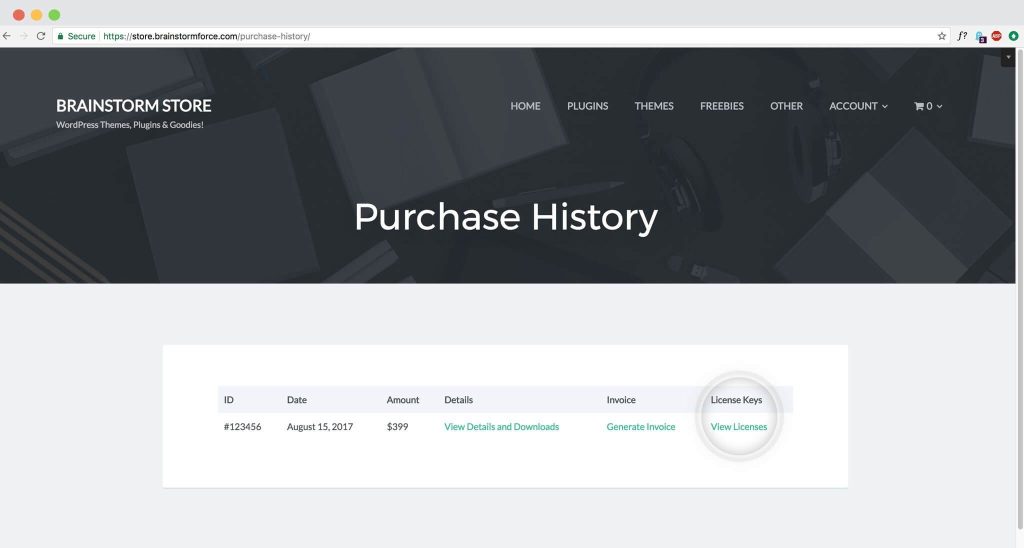Reload the page with refresh icon
This screenshot has width=1024, height=548.
tap(40, 36)
